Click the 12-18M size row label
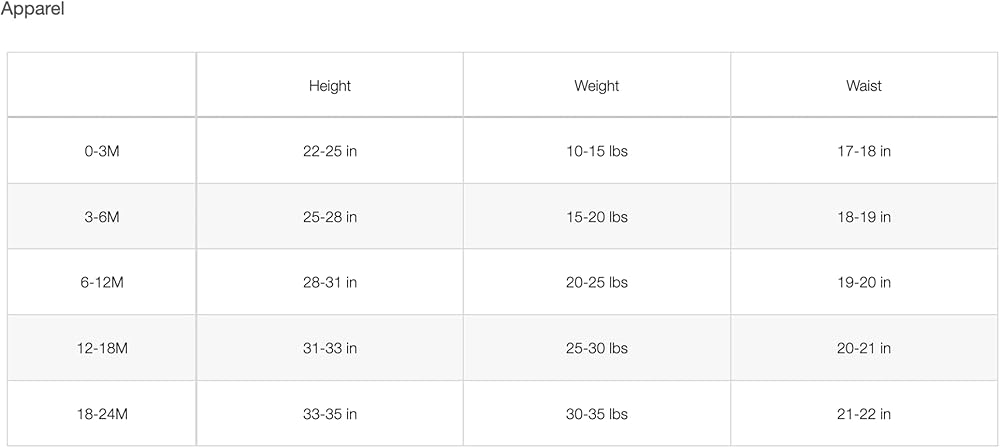 [102, 349]
